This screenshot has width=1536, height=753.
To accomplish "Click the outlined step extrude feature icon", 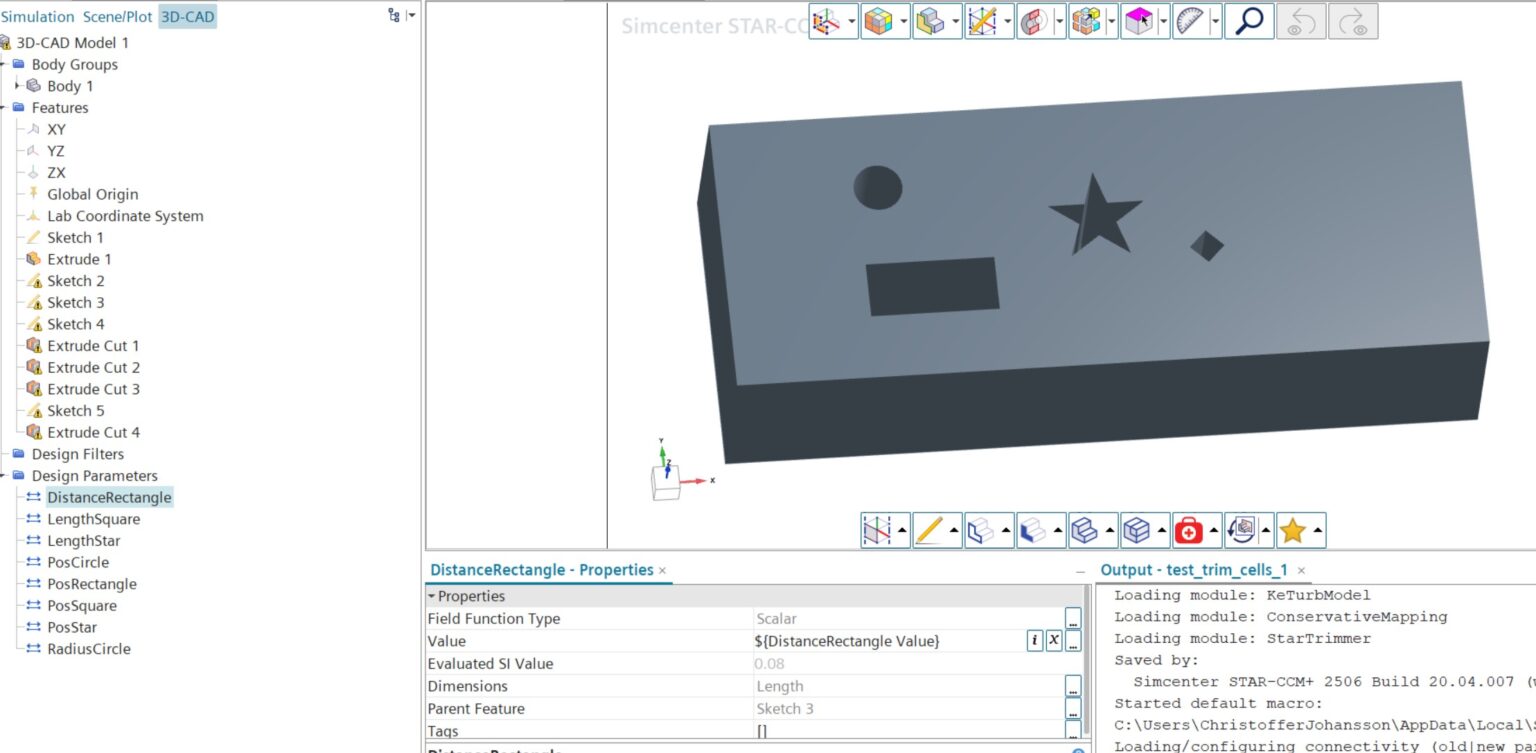I will tap(981, 530).
